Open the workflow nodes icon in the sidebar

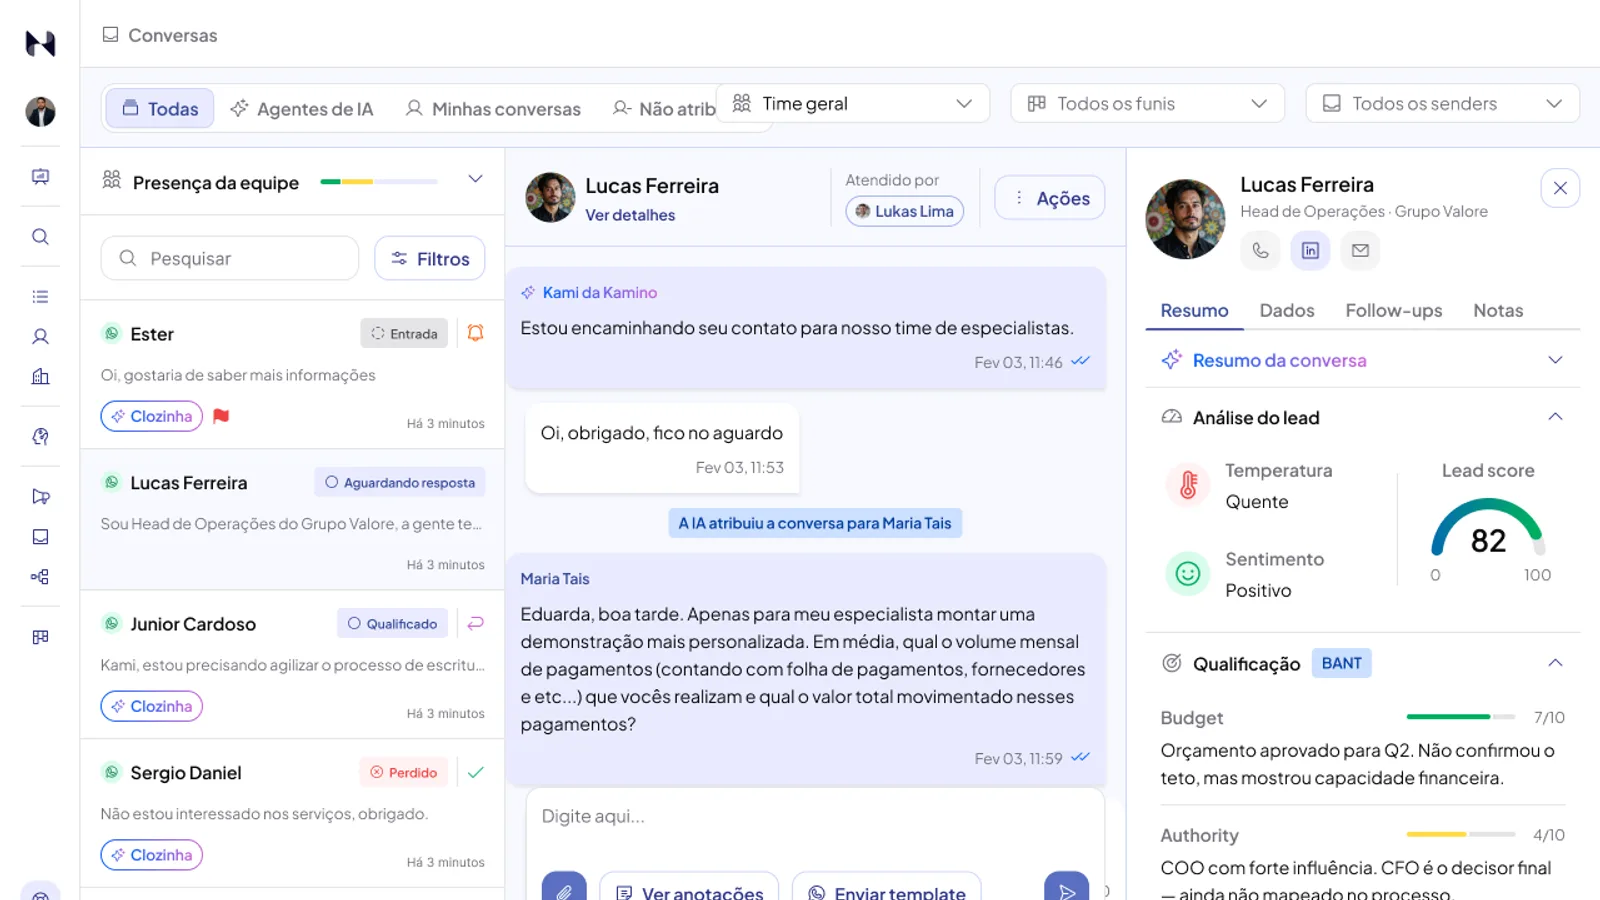(40, 577)
